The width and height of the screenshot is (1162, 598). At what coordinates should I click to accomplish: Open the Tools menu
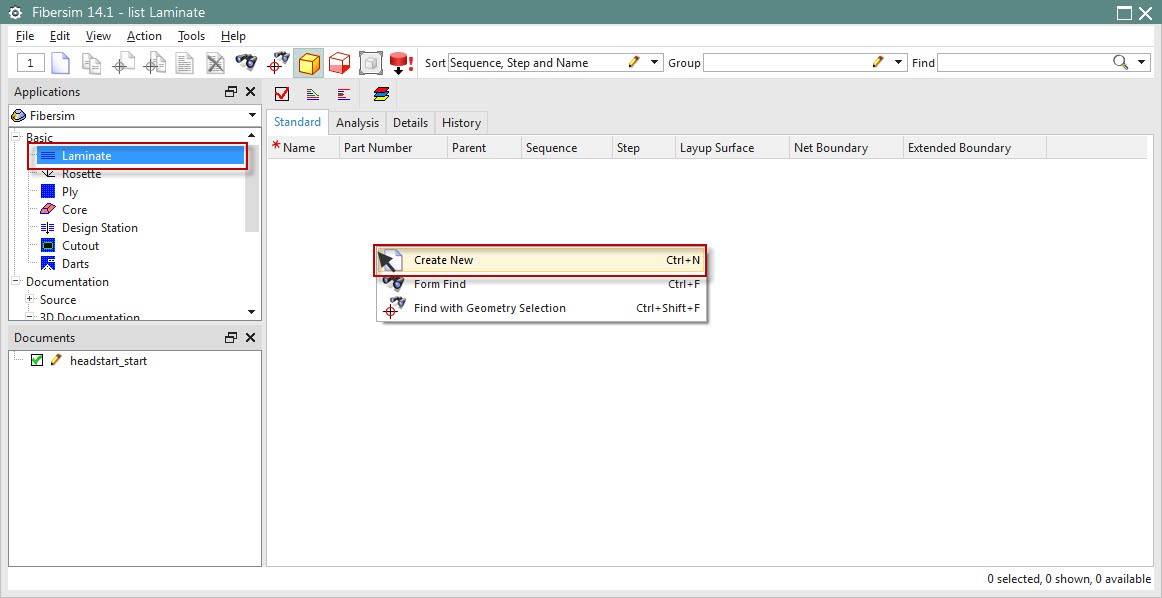pyautogui.click(x=191, y=36)
